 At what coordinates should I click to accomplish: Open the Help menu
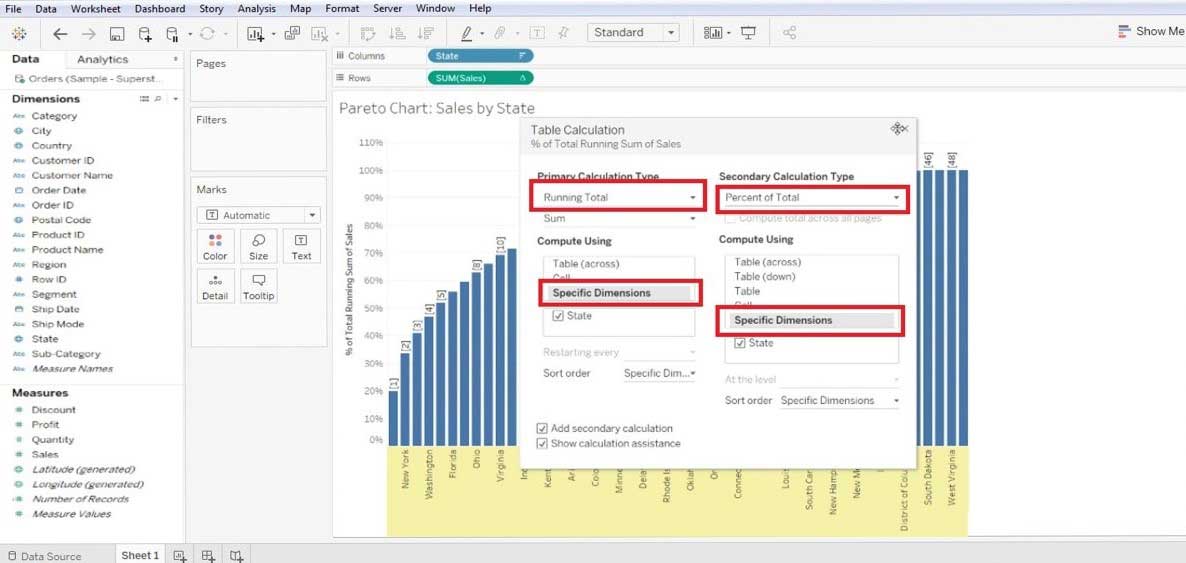tap(480, 8)
